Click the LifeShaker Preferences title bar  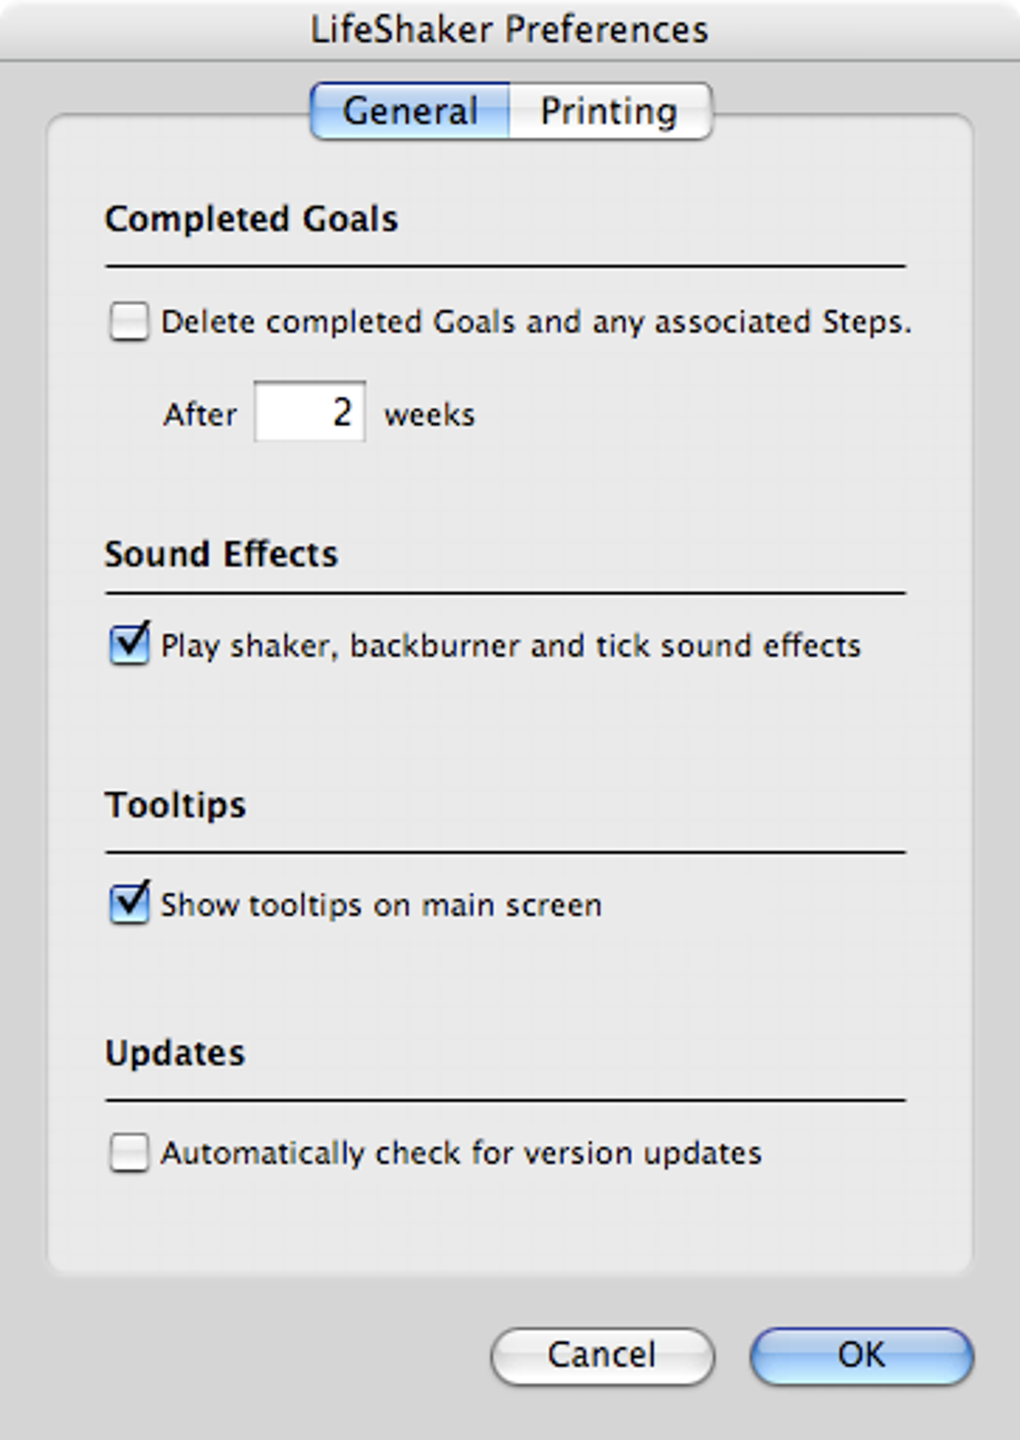pyautogui.click(x=509, y=29)
